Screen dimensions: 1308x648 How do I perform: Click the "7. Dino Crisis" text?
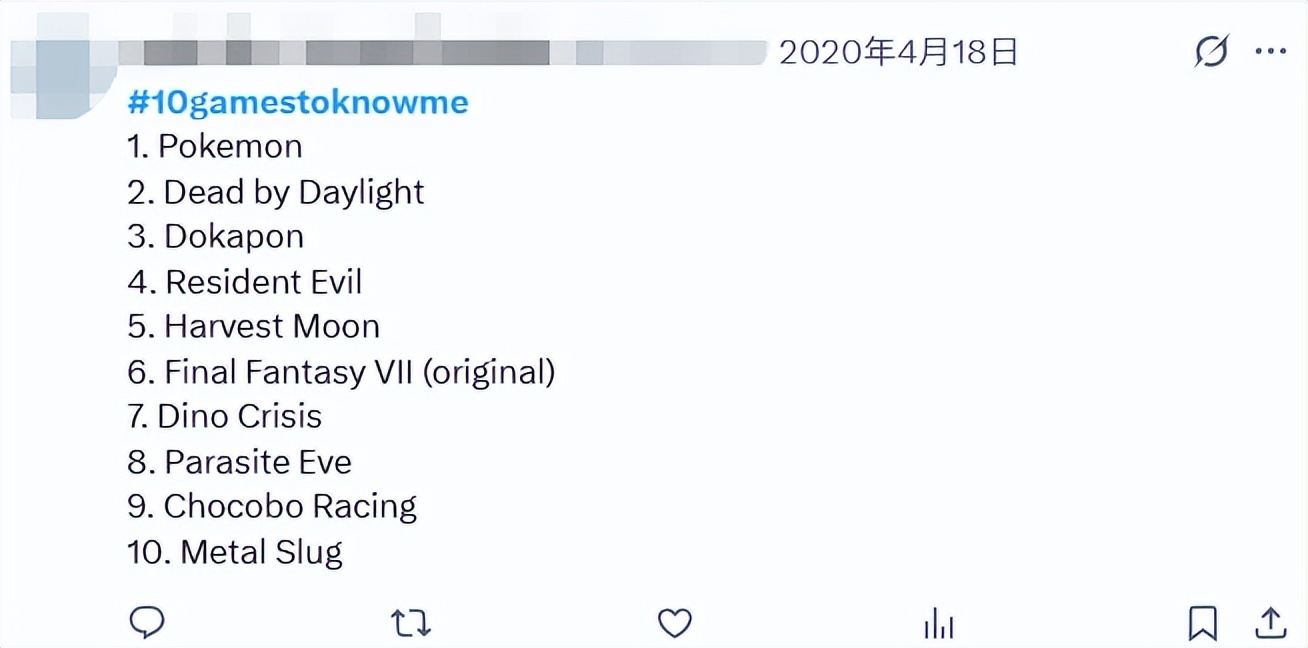(225, 417)
